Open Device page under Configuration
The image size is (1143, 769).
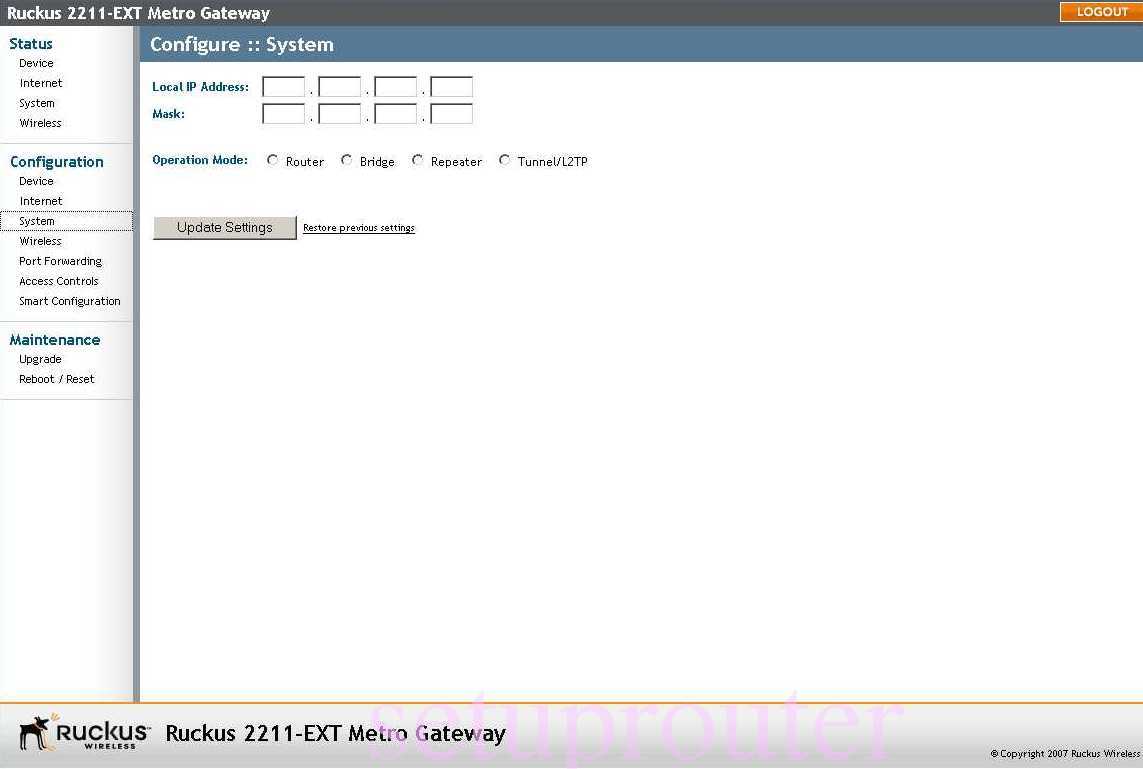36,181
